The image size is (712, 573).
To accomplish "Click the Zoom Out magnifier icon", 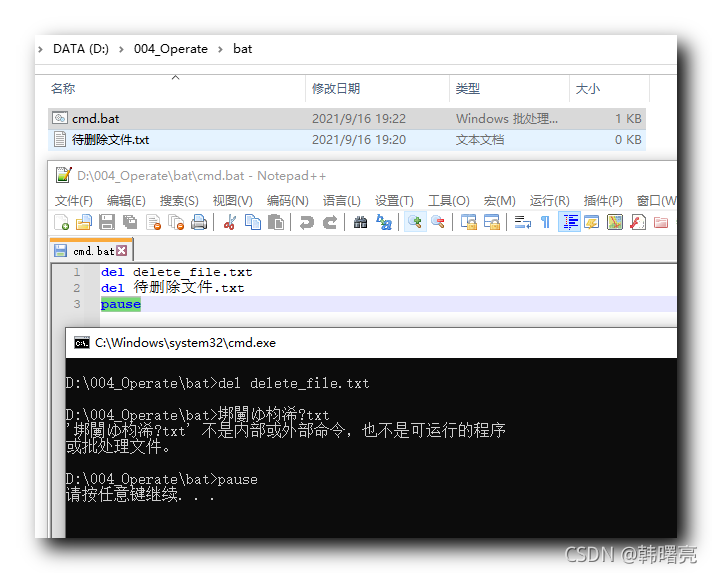I will point(438,222).
